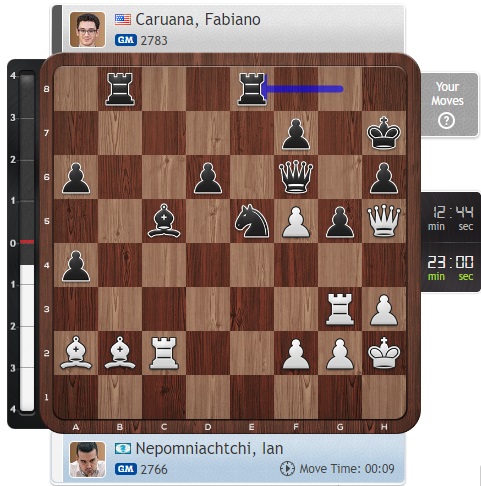Select the white pawn on f5
Image resolution: width=481 pixels, height=486 pixels.
296,222
